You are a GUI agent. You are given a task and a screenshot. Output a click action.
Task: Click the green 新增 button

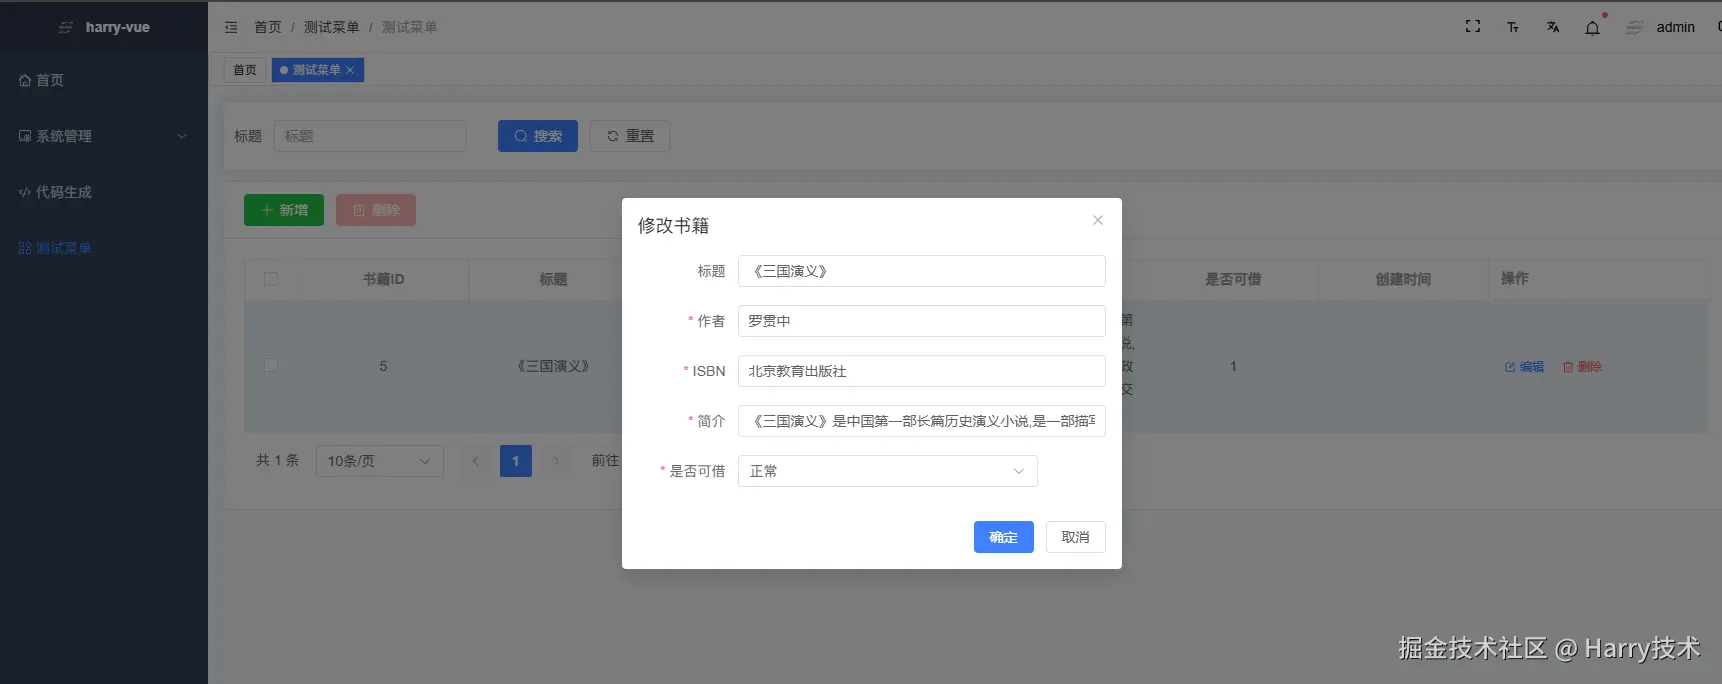coord(284,210)
